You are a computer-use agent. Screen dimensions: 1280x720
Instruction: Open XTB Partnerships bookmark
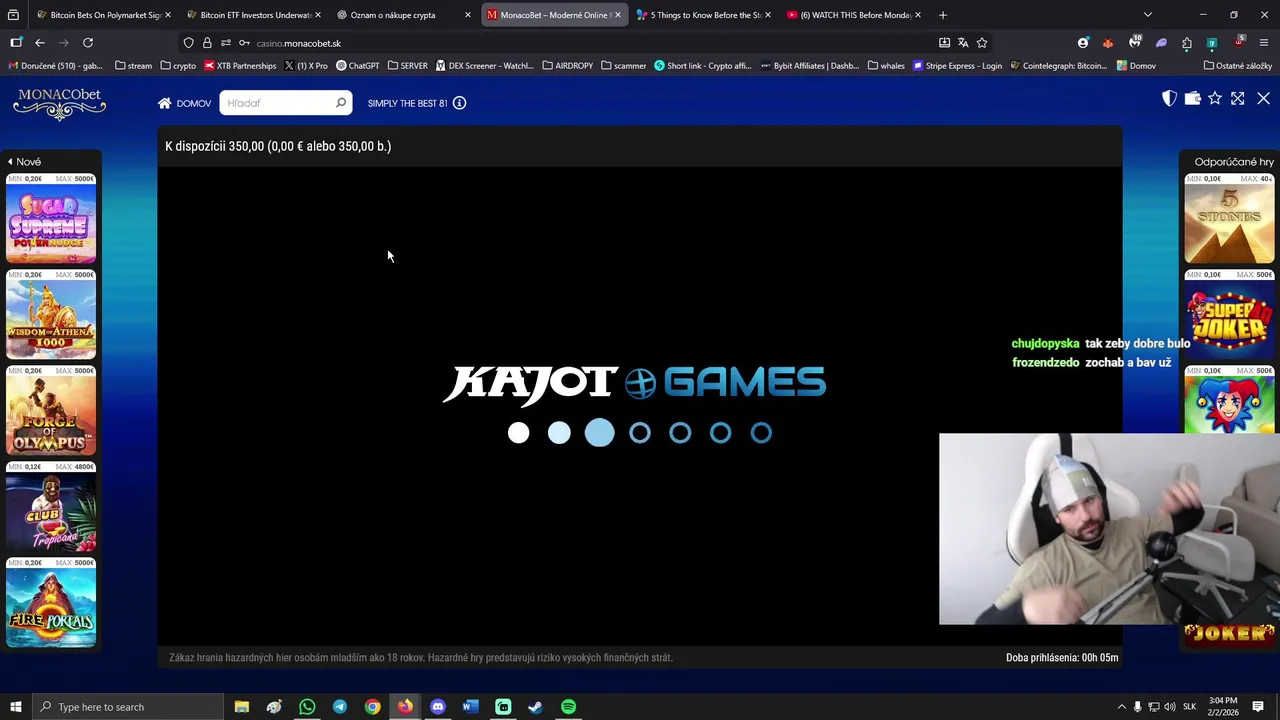240,66
